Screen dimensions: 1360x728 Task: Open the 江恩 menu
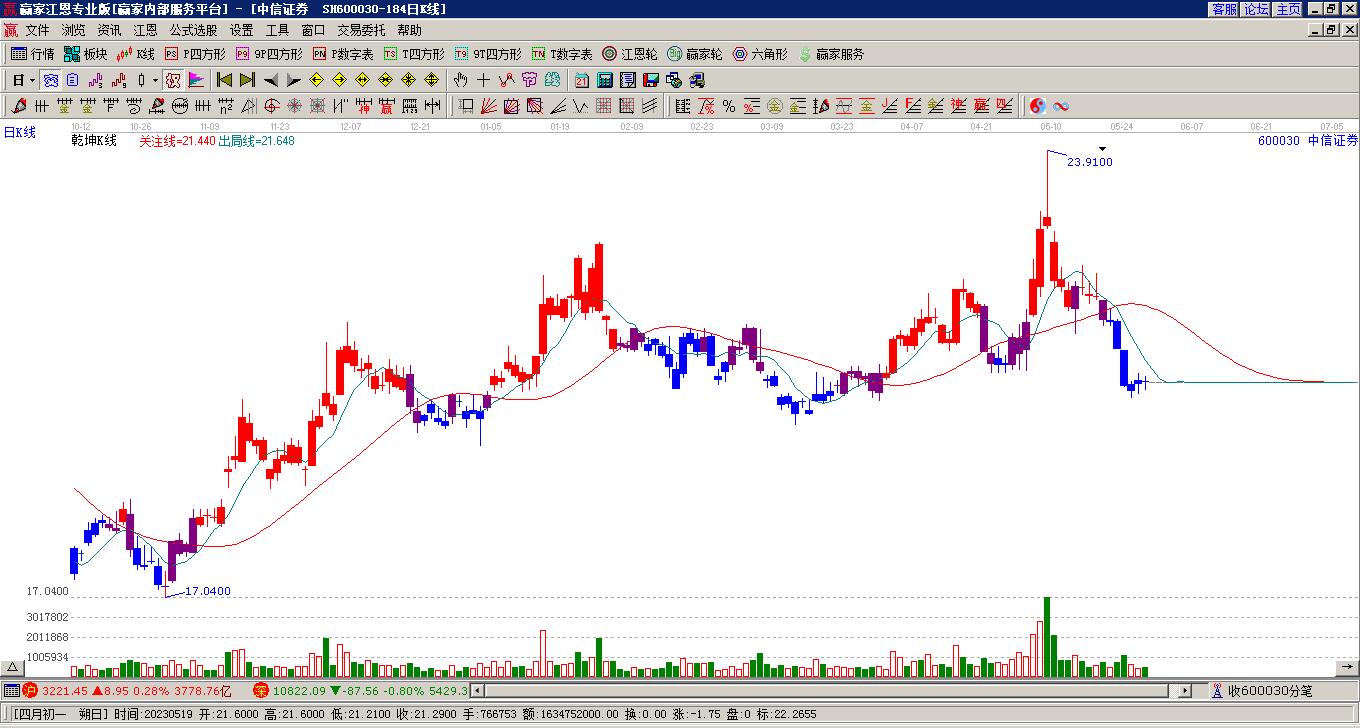click(145, 31)
